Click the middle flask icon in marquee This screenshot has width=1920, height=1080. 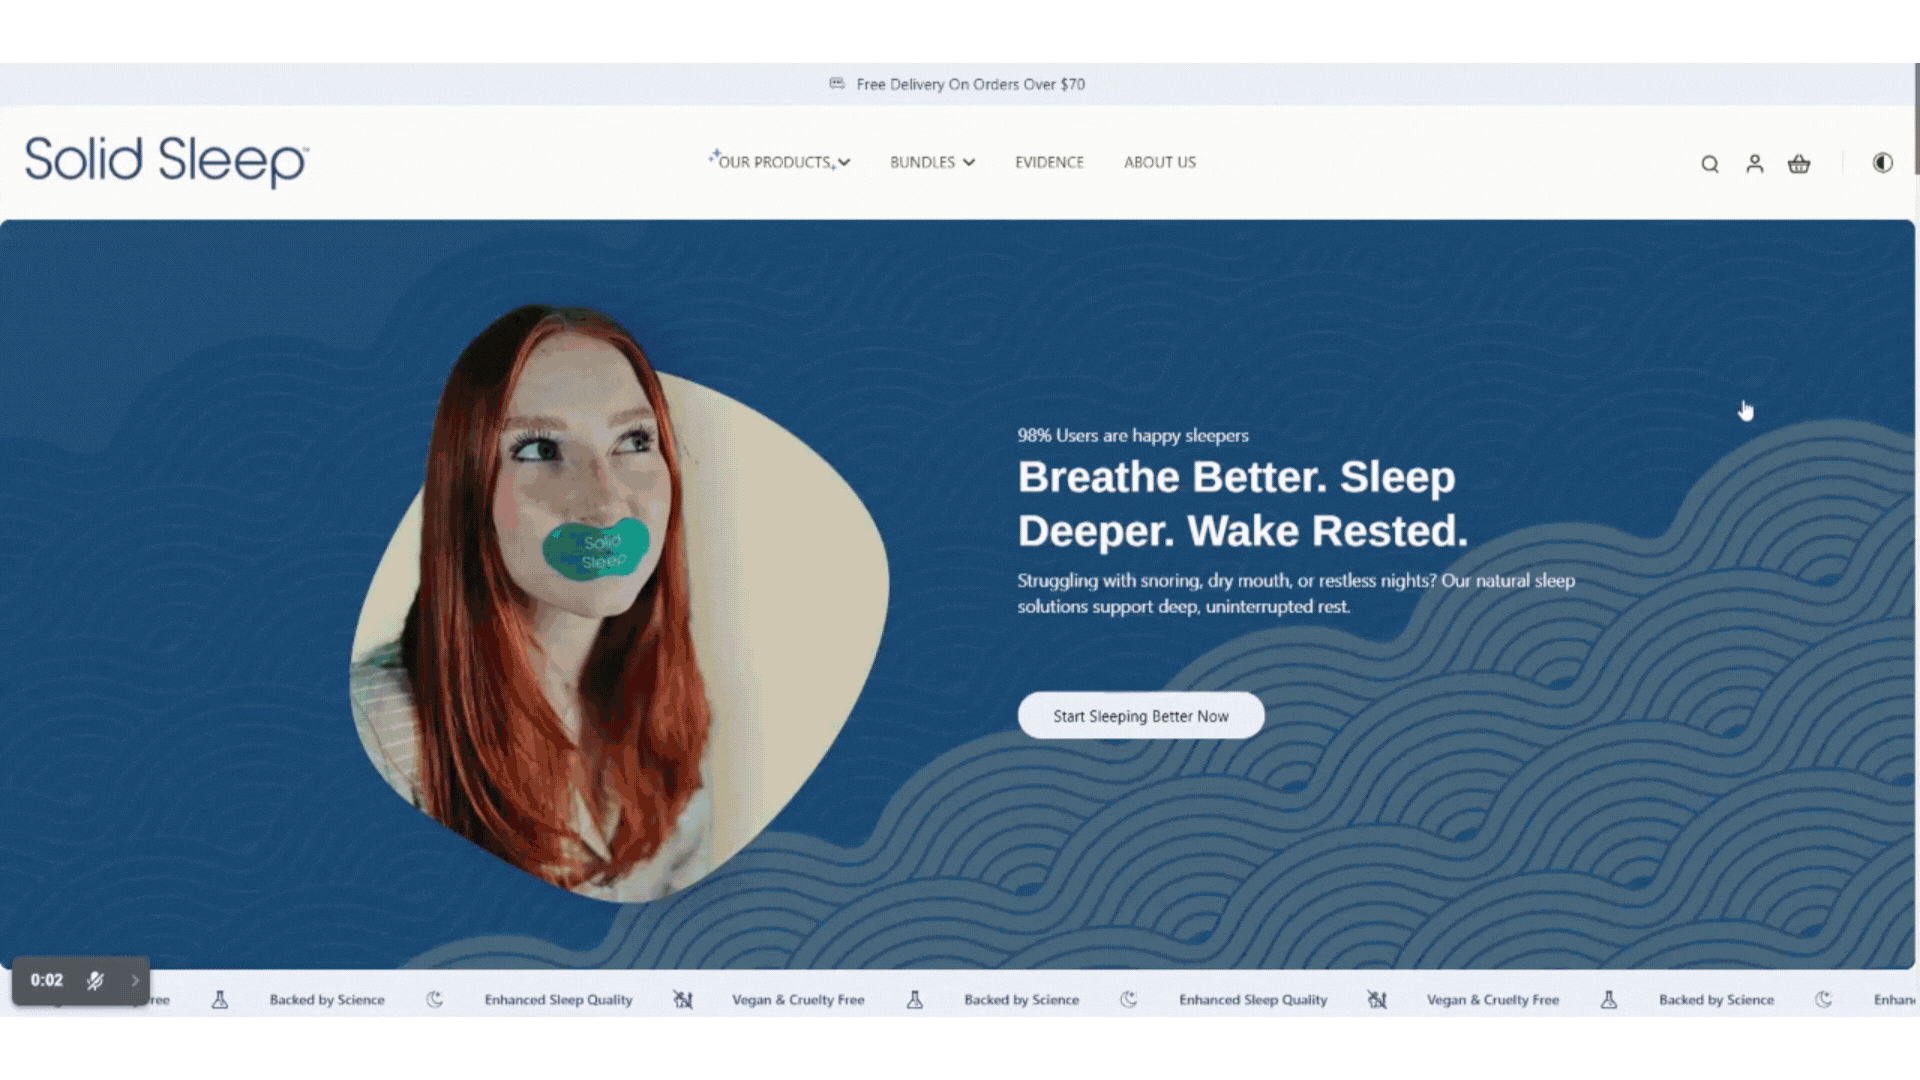[914, 1000]
